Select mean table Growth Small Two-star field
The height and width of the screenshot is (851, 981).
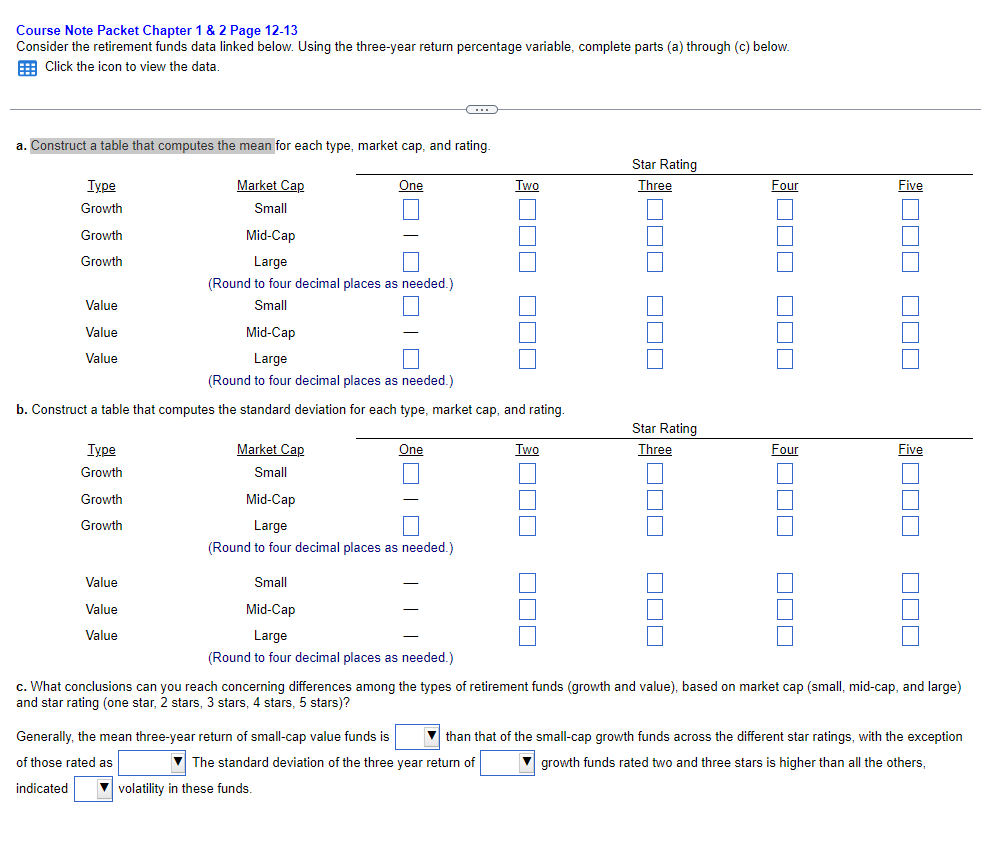tap(527, 209)
